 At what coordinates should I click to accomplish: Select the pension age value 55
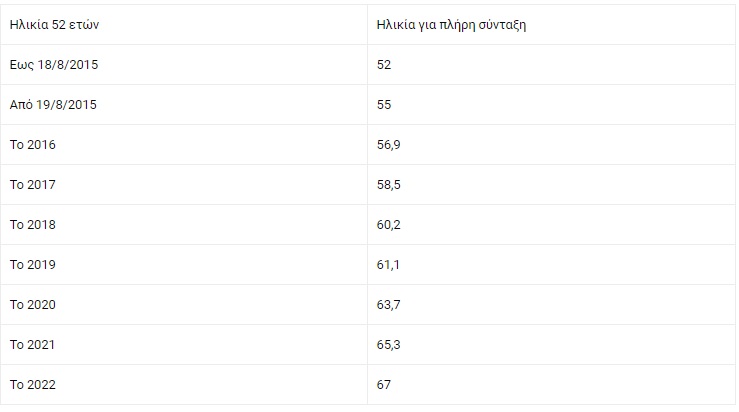(384, 105)
